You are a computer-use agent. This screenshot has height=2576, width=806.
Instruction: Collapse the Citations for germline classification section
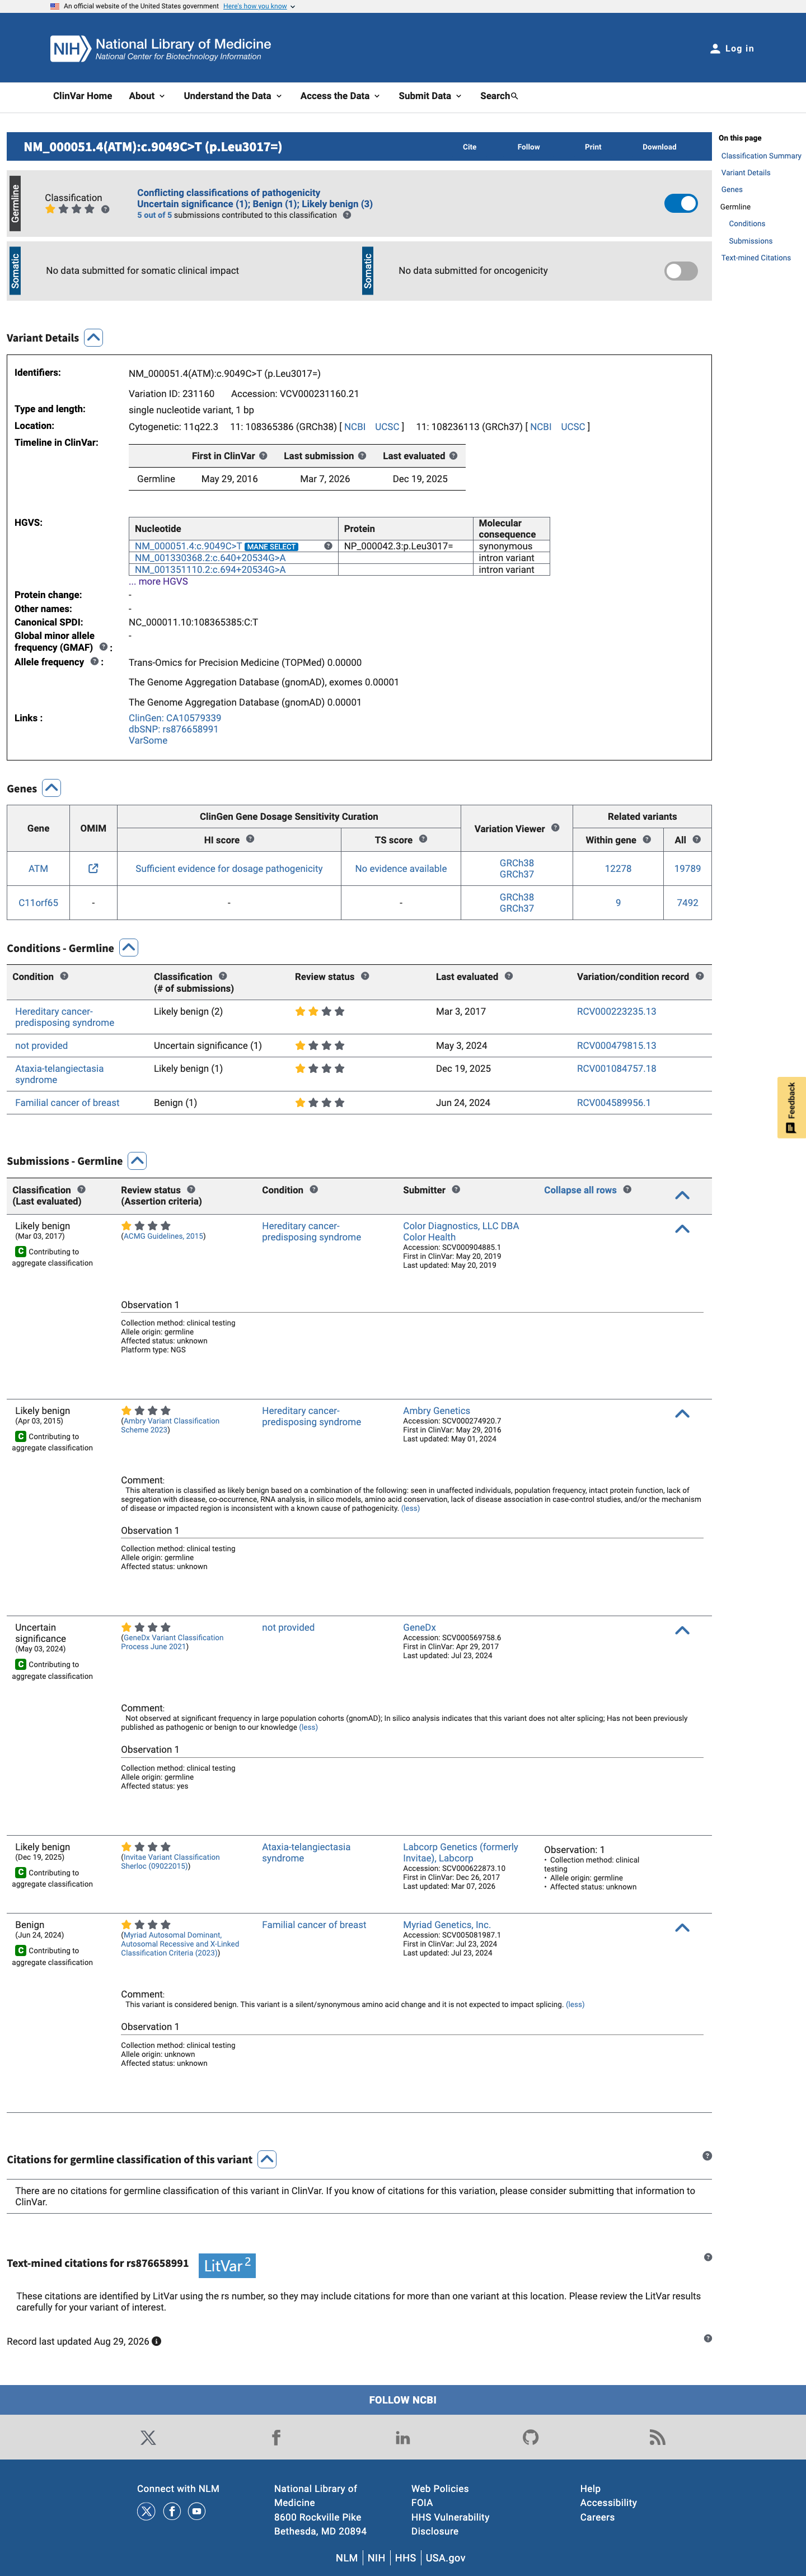[x=267, y=2159]
